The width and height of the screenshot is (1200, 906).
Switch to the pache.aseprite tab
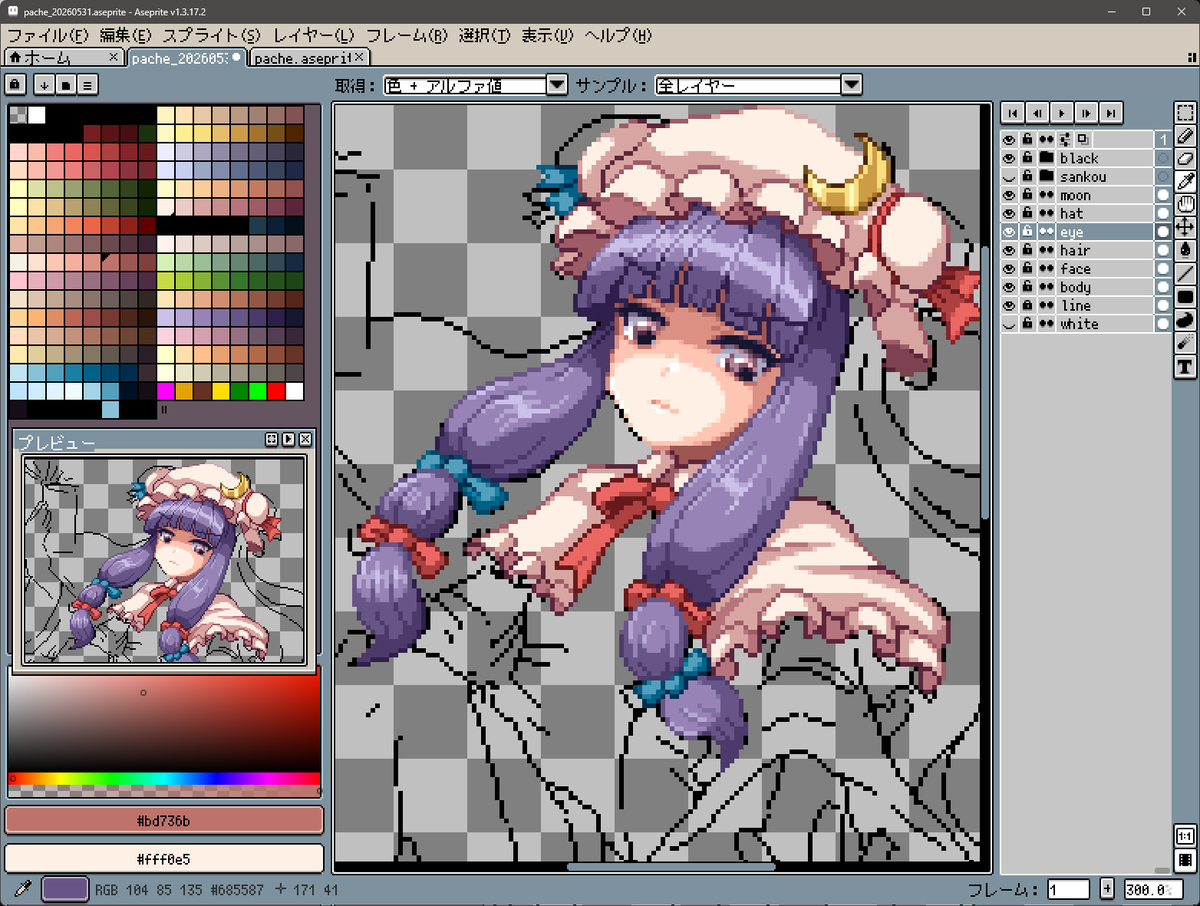point(310,57)
